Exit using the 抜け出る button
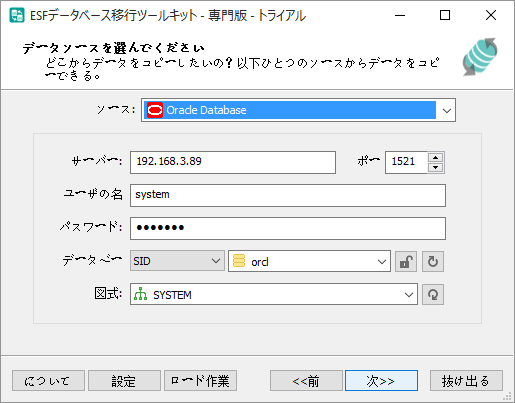 click(466, 380)
